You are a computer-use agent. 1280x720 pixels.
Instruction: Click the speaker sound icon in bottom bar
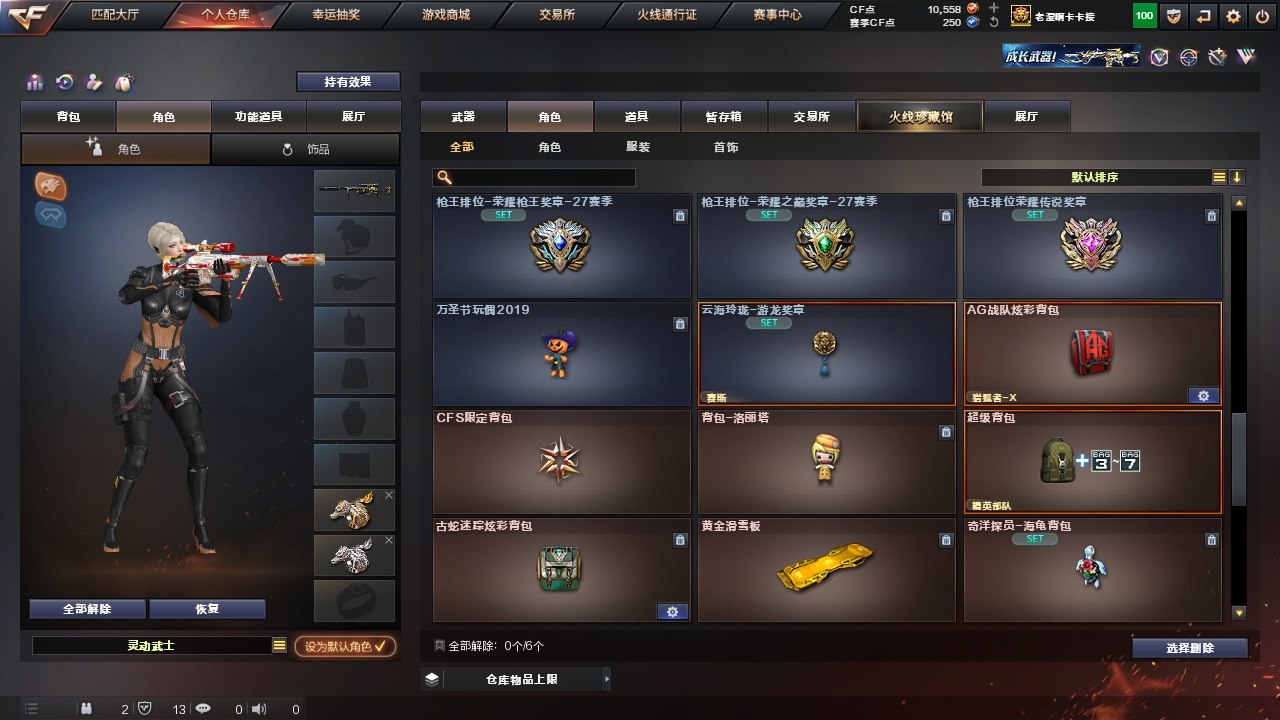[259, 709]
